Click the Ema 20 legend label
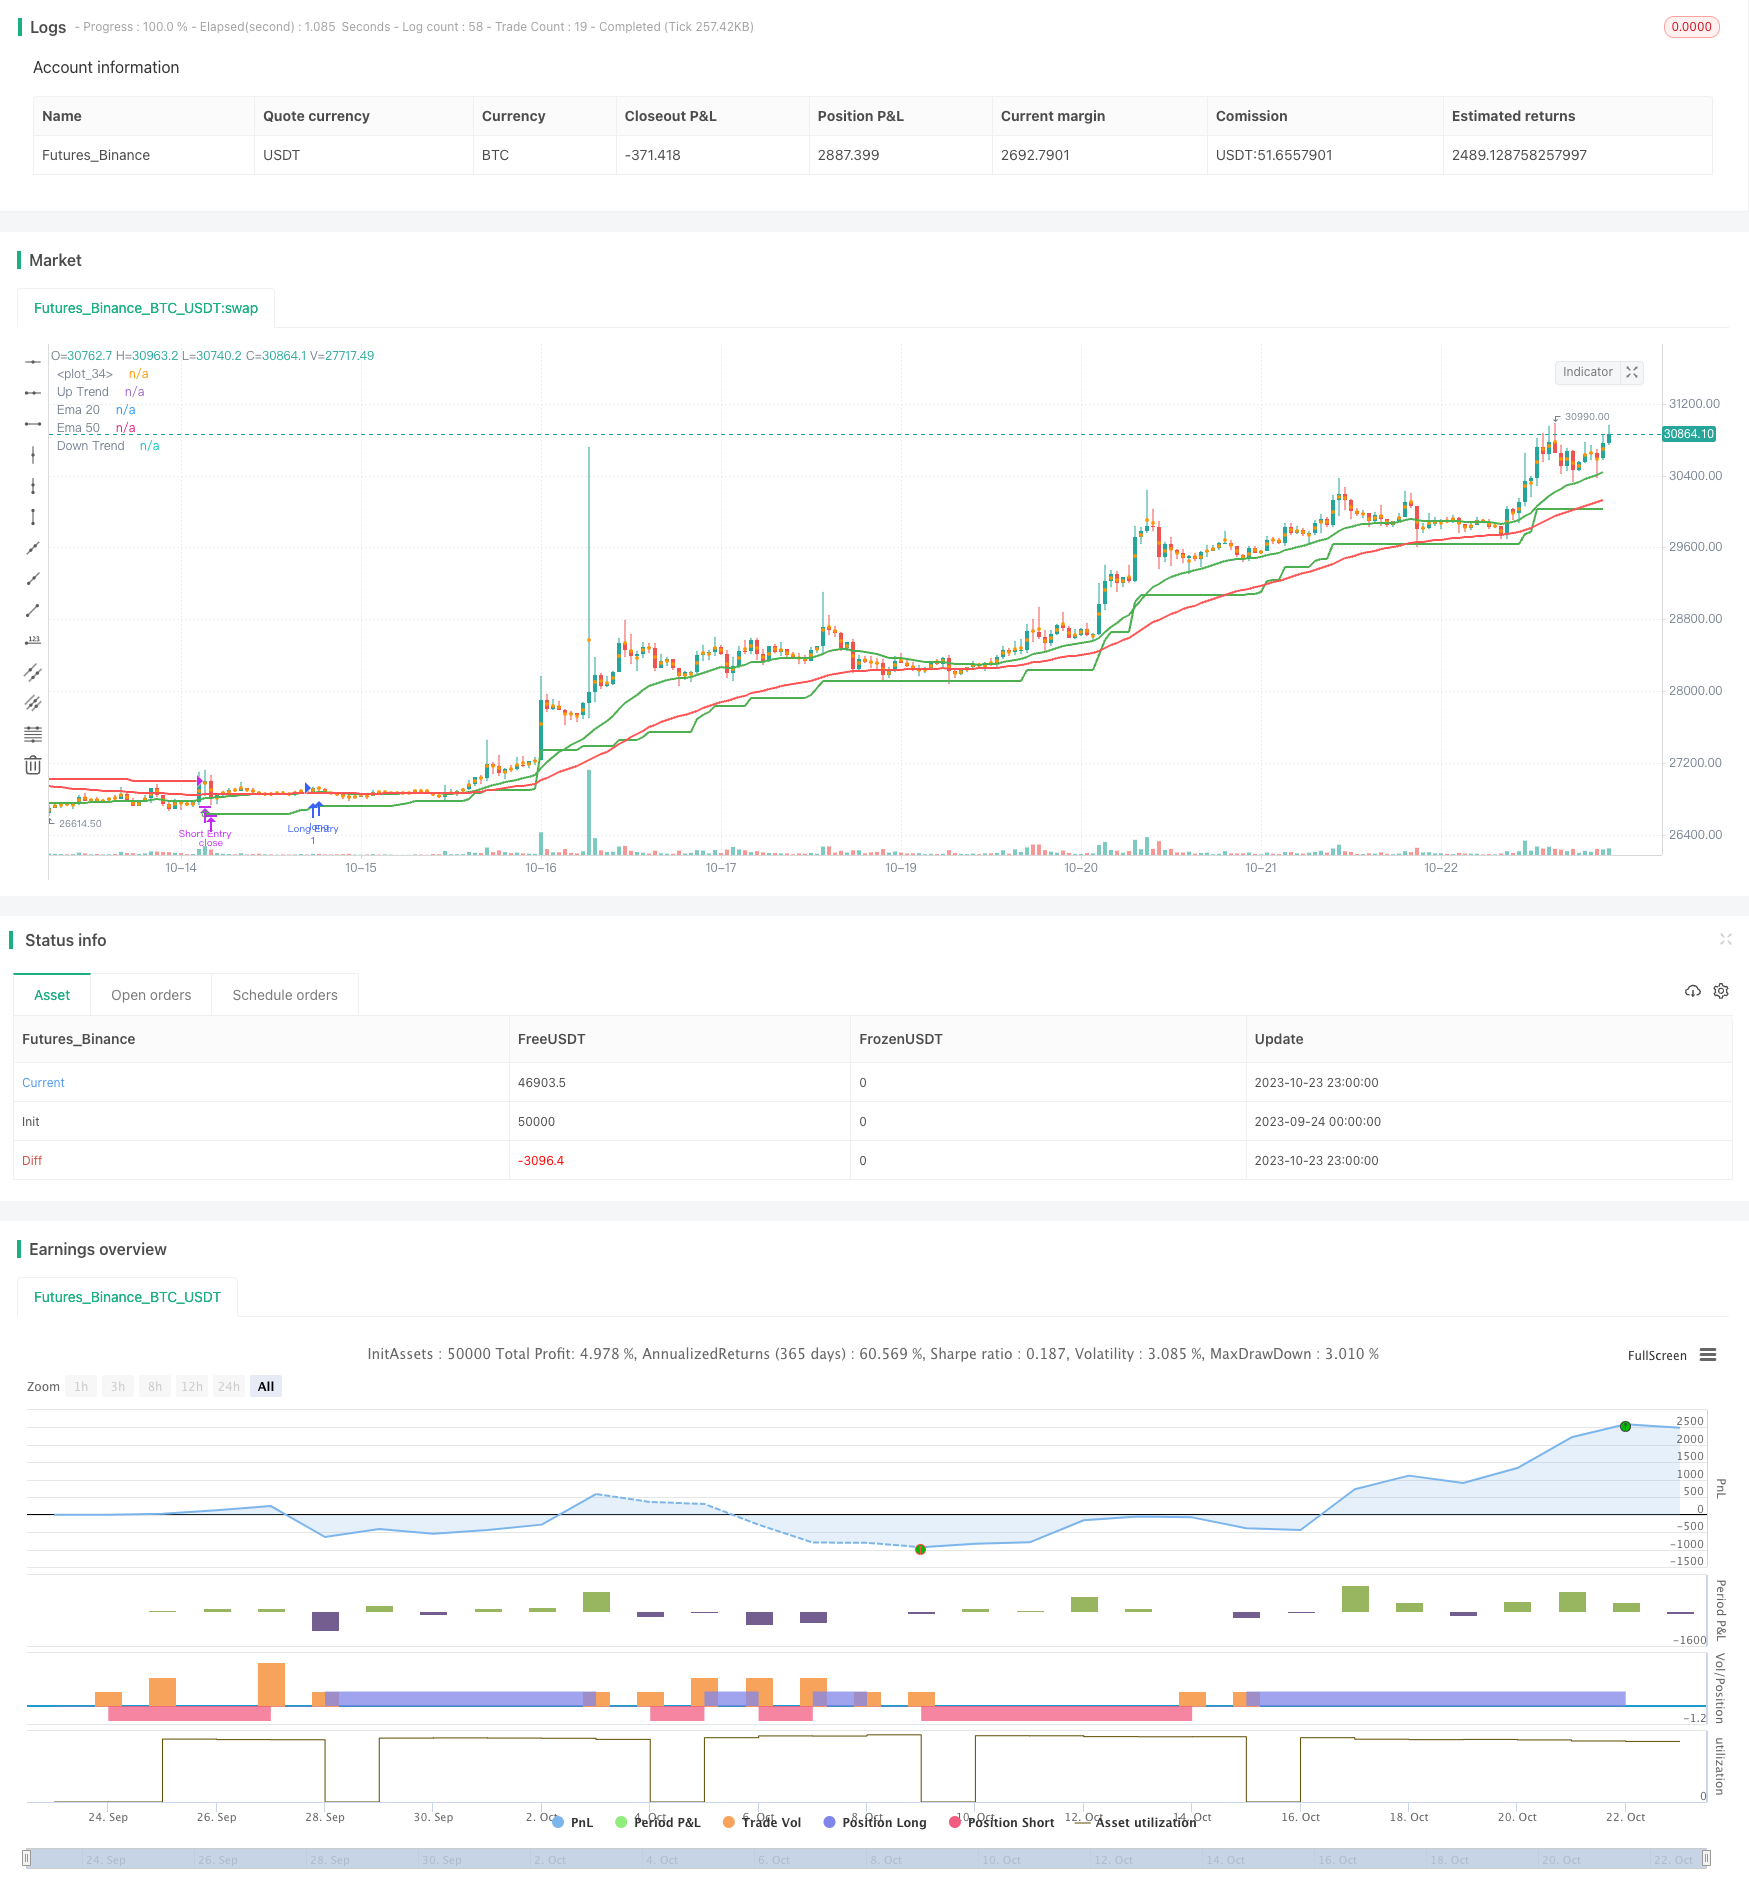 pos(78,410)
